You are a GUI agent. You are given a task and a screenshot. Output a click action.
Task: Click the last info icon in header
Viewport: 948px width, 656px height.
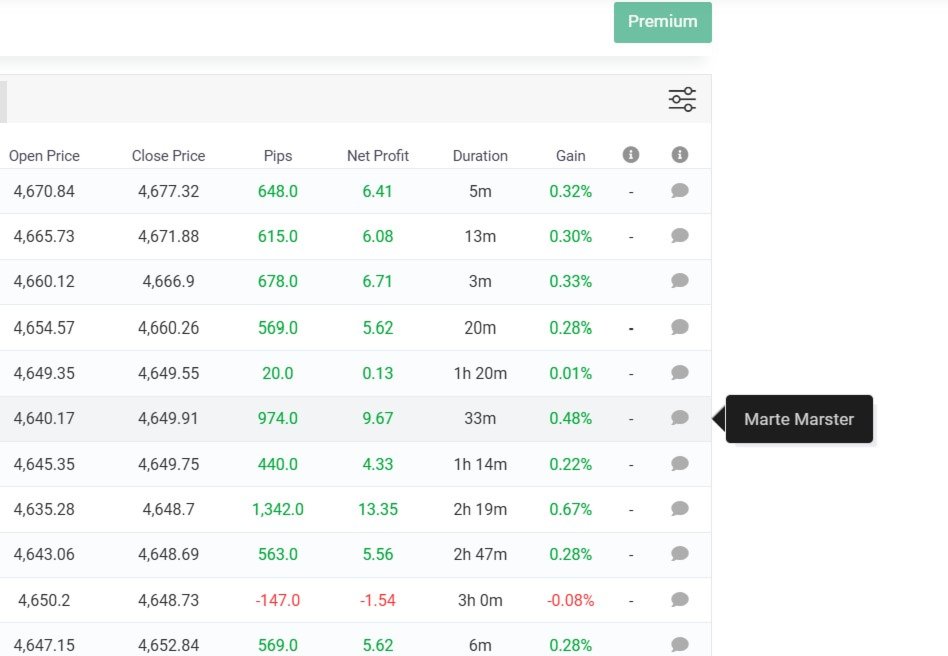[x=680, y=155]
